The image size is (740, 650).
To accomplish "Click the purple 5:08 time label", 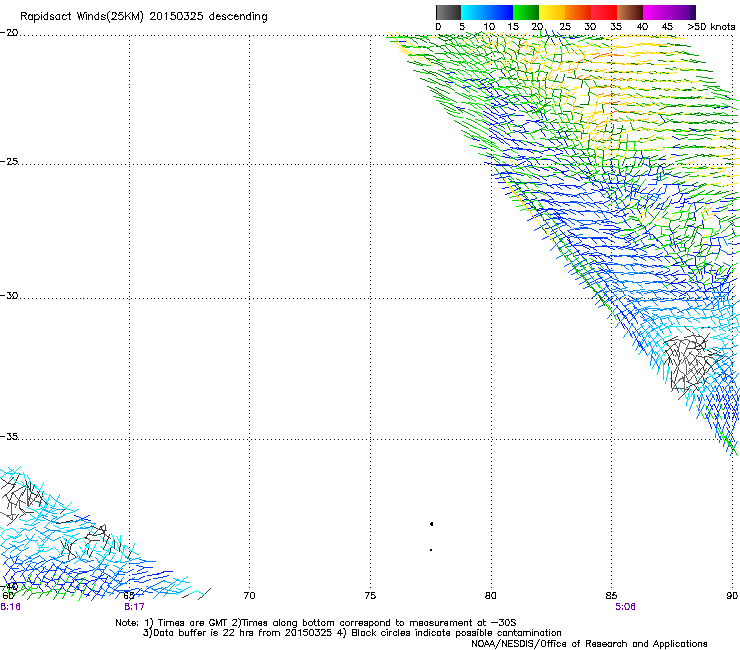I will tap(625, 607).
